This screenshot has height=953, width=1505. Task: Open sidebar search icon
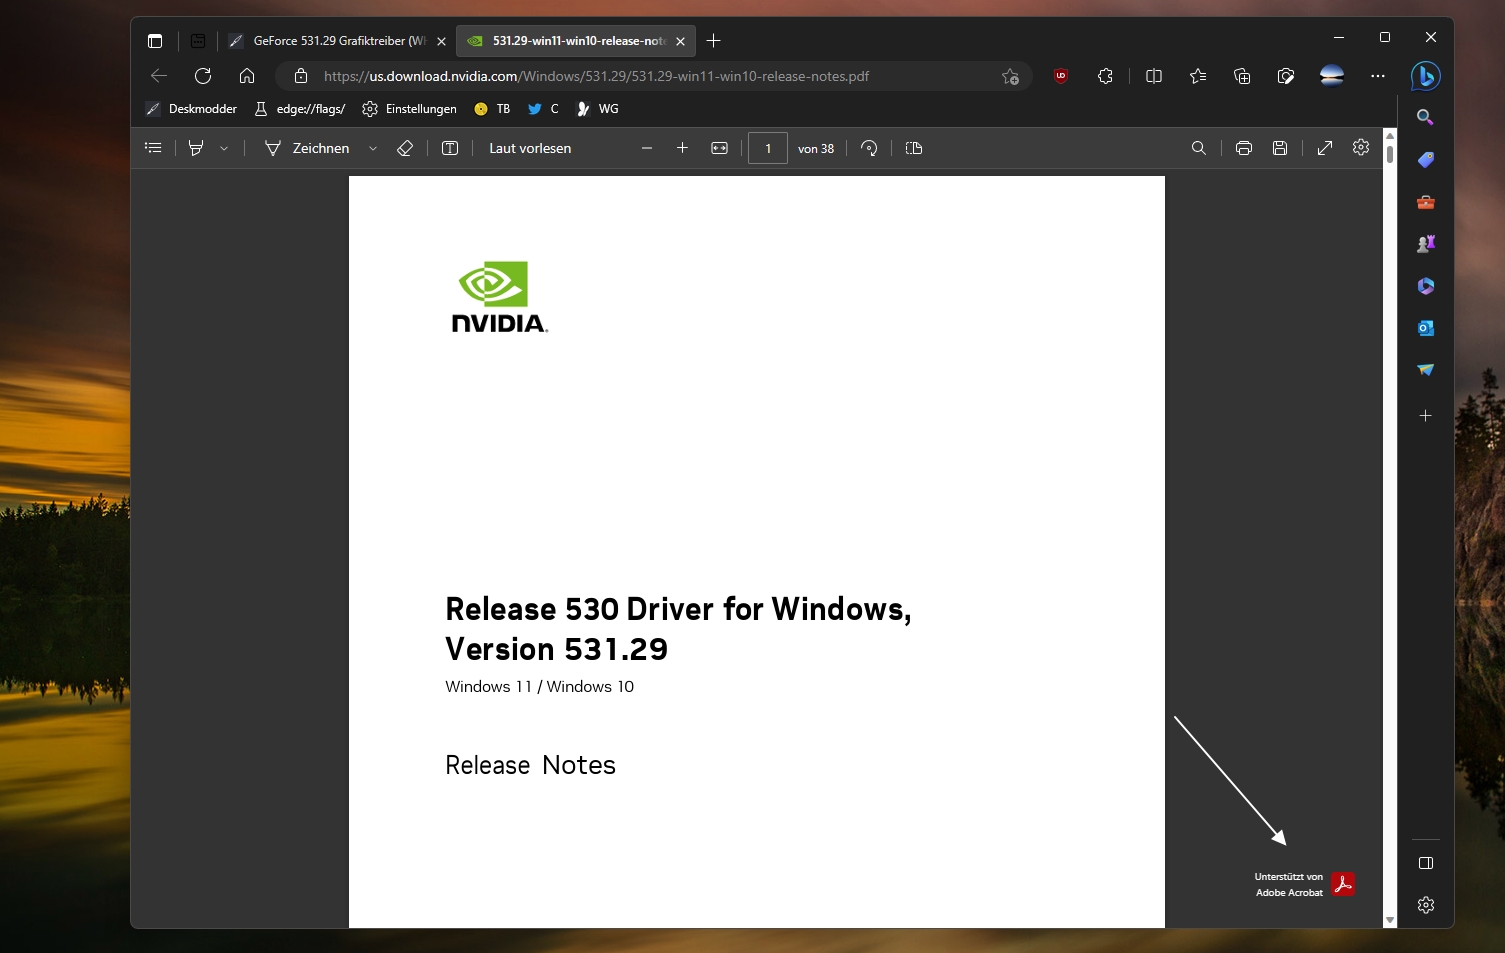1425,118
